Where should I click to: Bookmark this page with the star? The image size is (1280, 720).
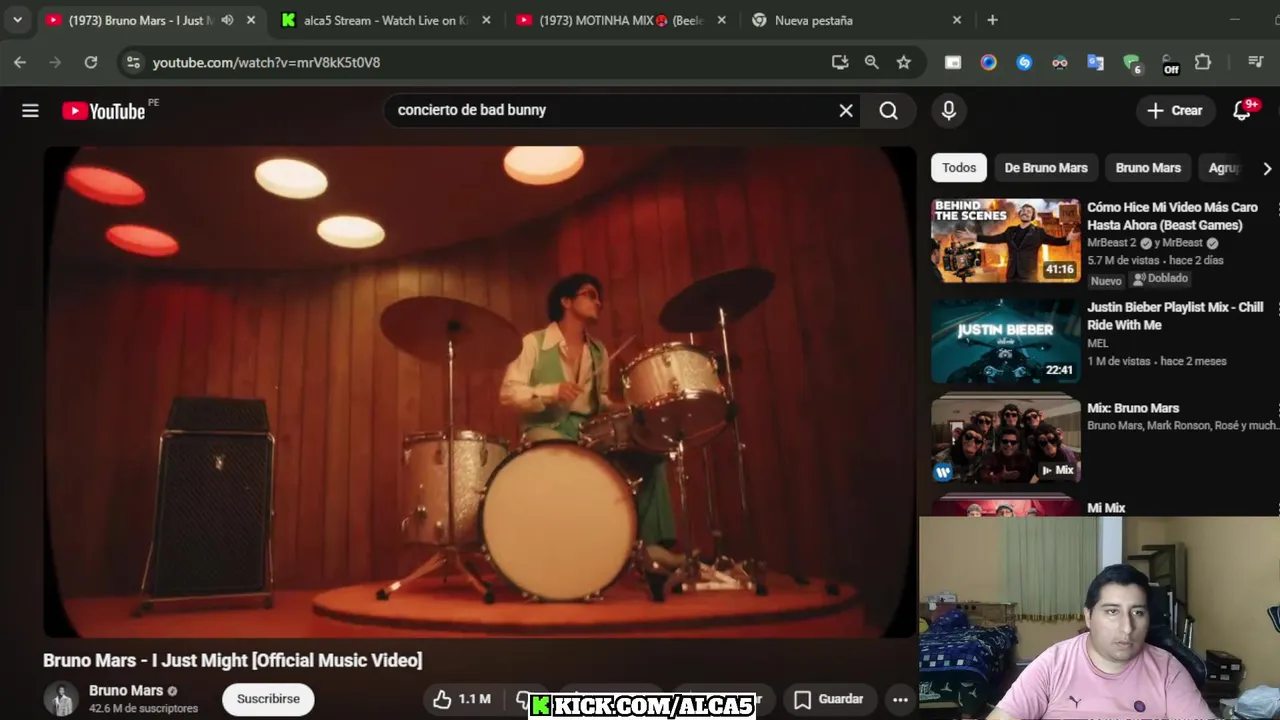click(904, 62)
